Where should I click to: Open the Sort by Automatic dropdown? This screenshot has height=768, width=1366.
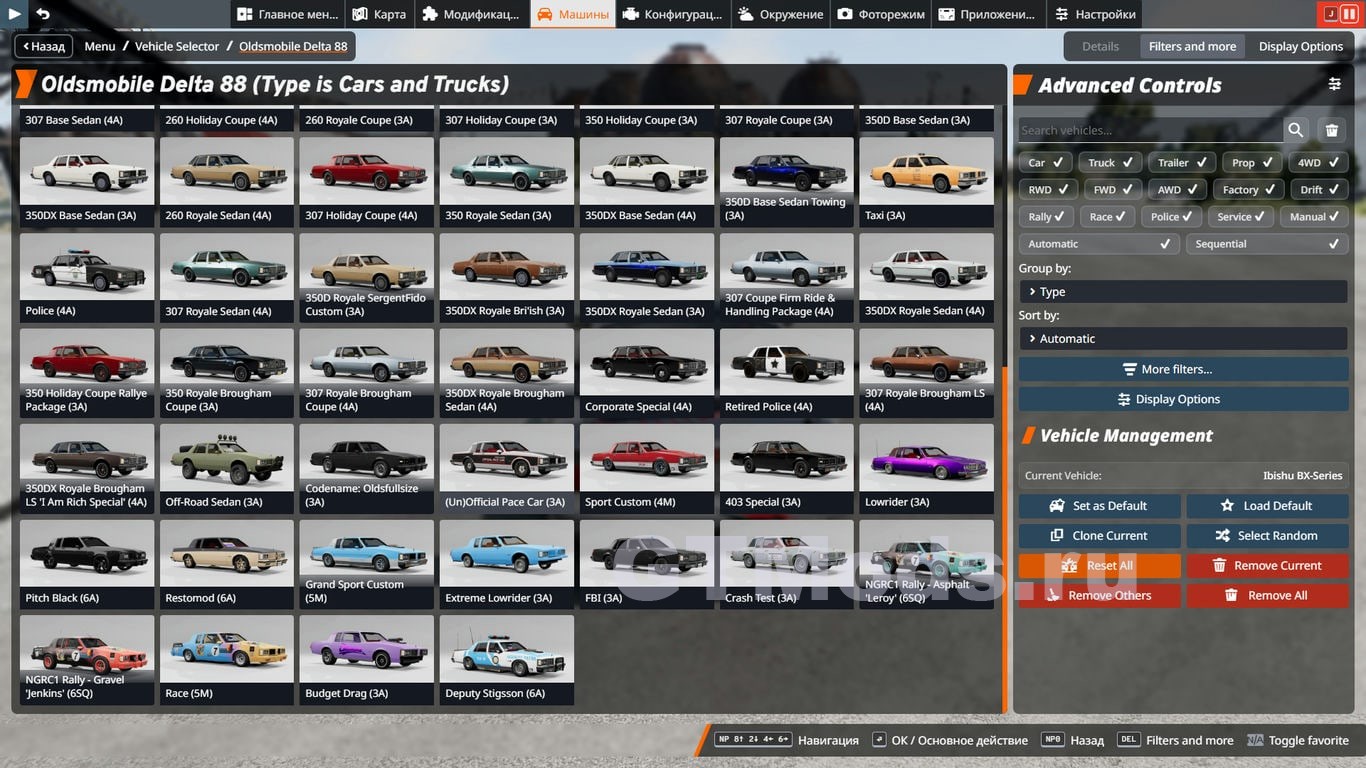pyautogui.click(x=1182, y=339)
